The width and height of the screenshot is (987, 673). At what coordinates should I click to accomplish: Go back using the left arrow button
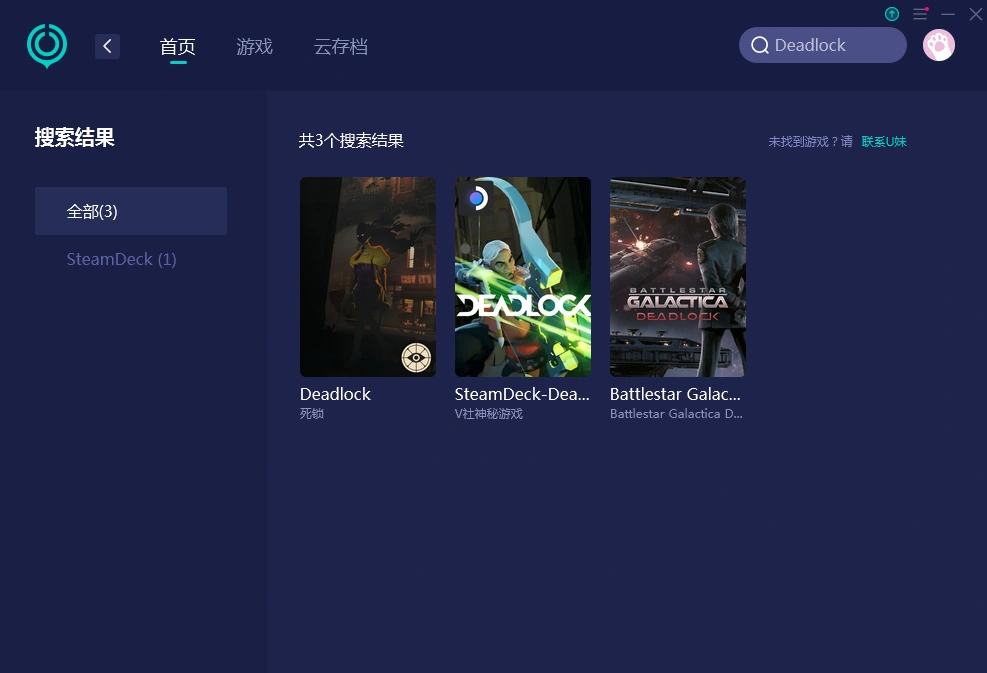(107, 46)
